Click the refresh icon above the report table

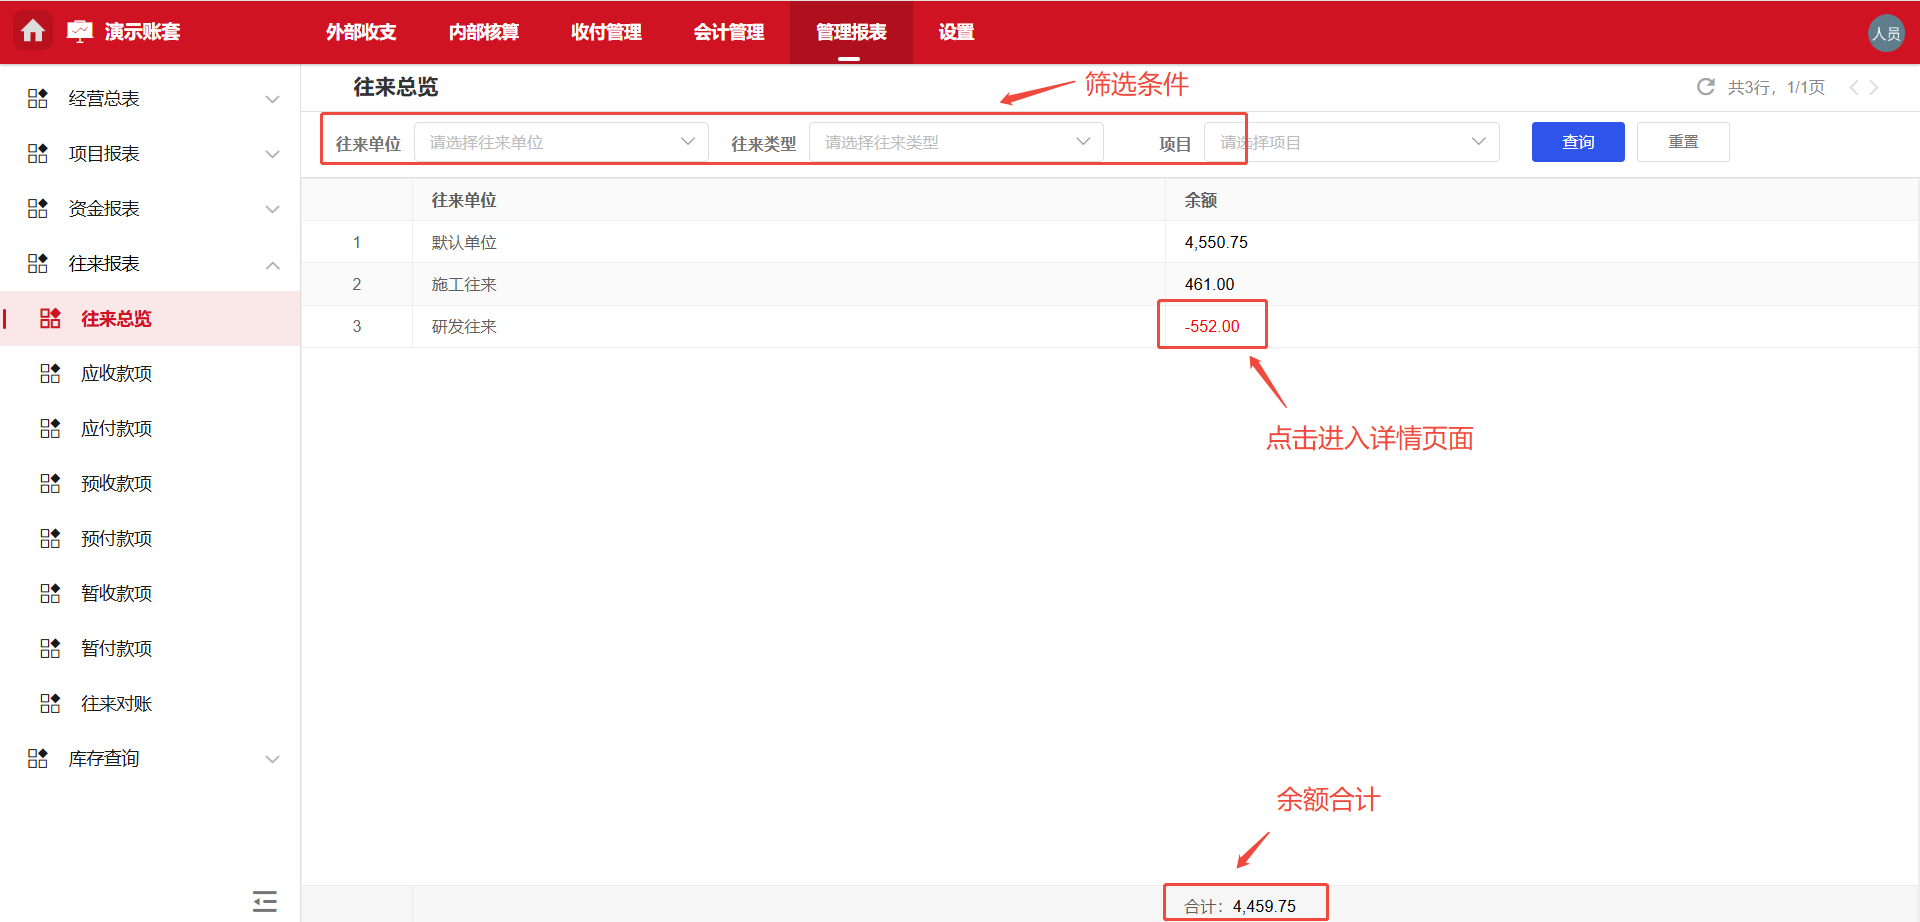click(x=1705, y=86)
